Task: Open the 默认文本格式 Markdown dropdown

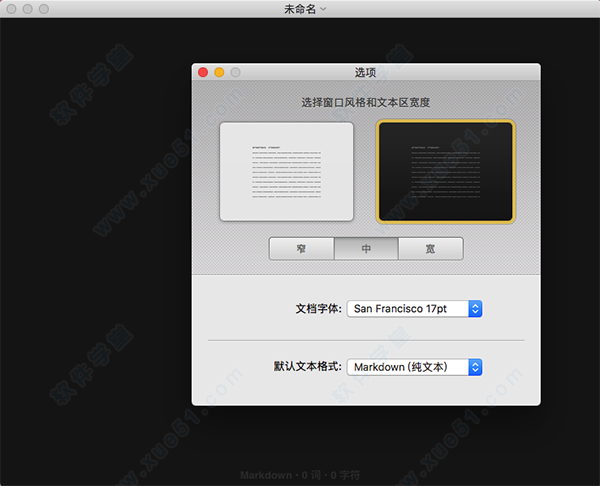Action: pyautogui.click(x=415, y=367)
